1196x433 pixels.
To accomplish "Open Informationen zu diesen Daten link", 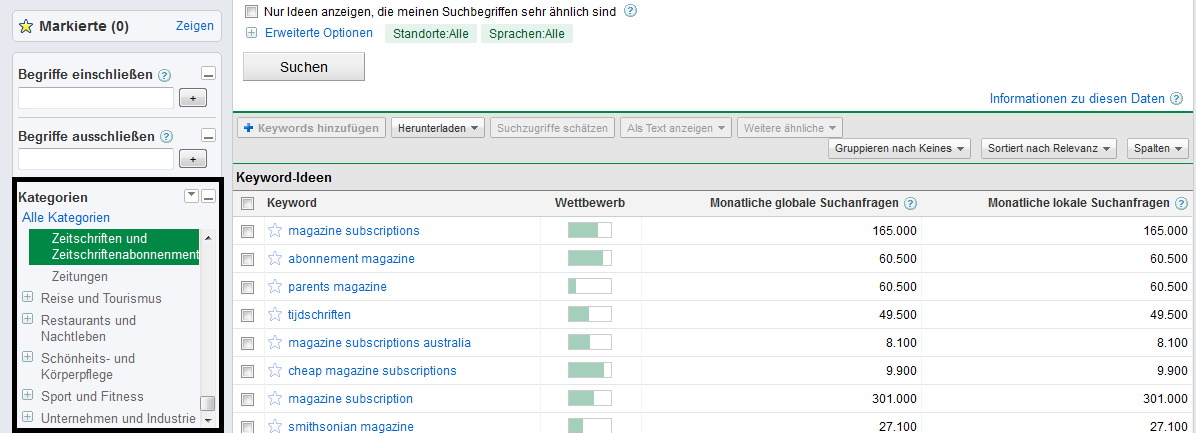I will tap(1077, 98).
